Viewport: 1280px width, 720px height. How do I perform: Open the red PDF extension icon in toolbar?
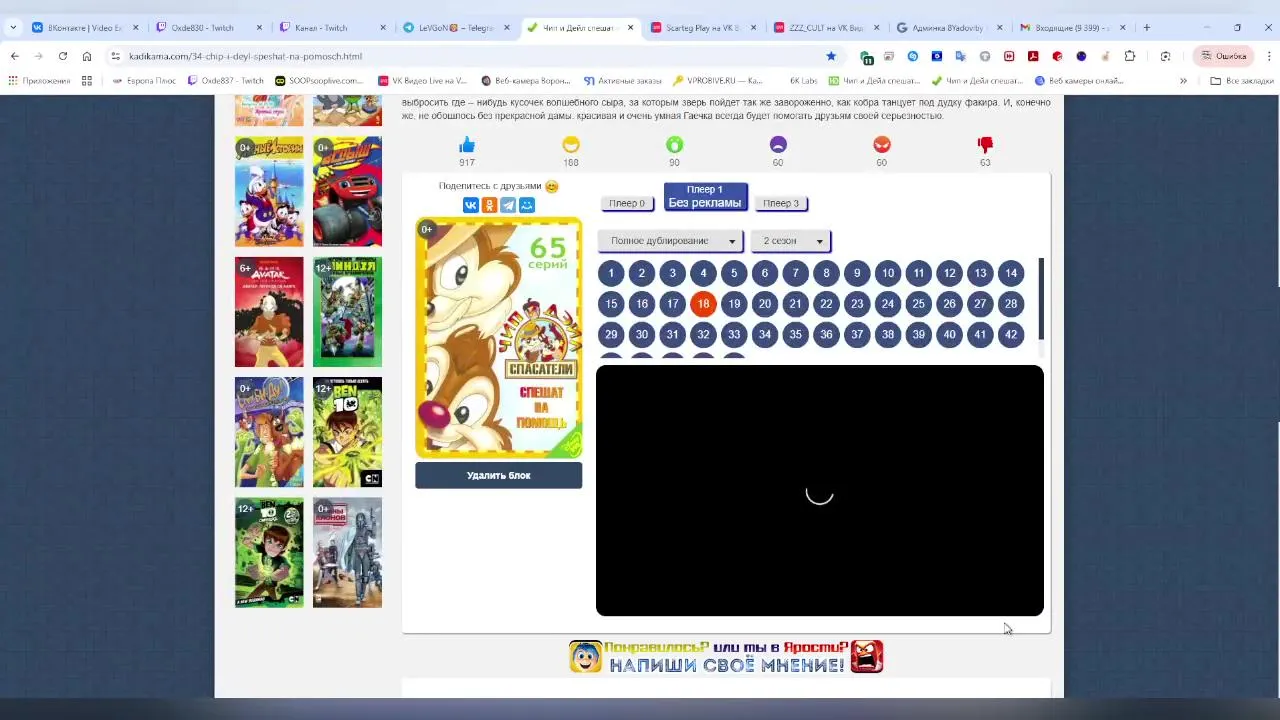coord(1033,56)
